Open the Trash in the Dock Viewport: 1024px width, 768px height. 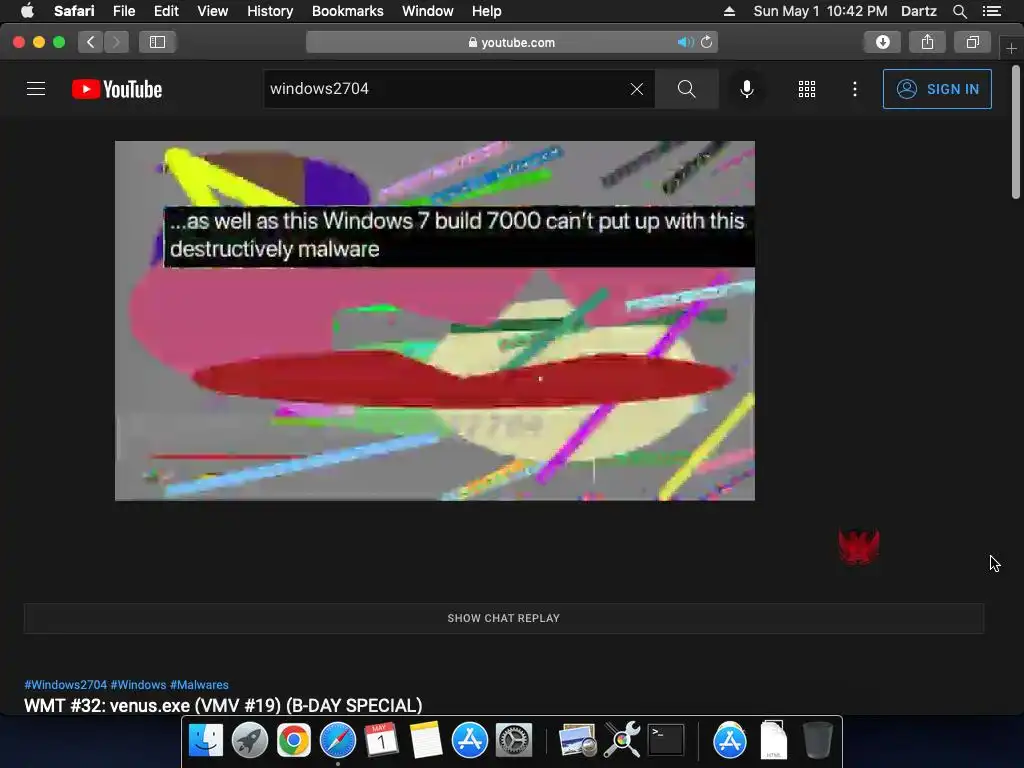[817, 740]
